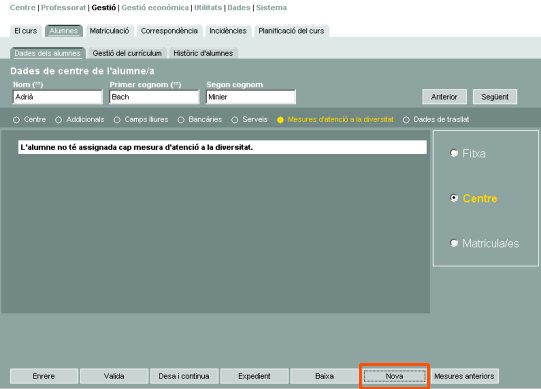Open the Centre top menu
The width and height of the screenshot is (541, 389).
coord(22,8)
